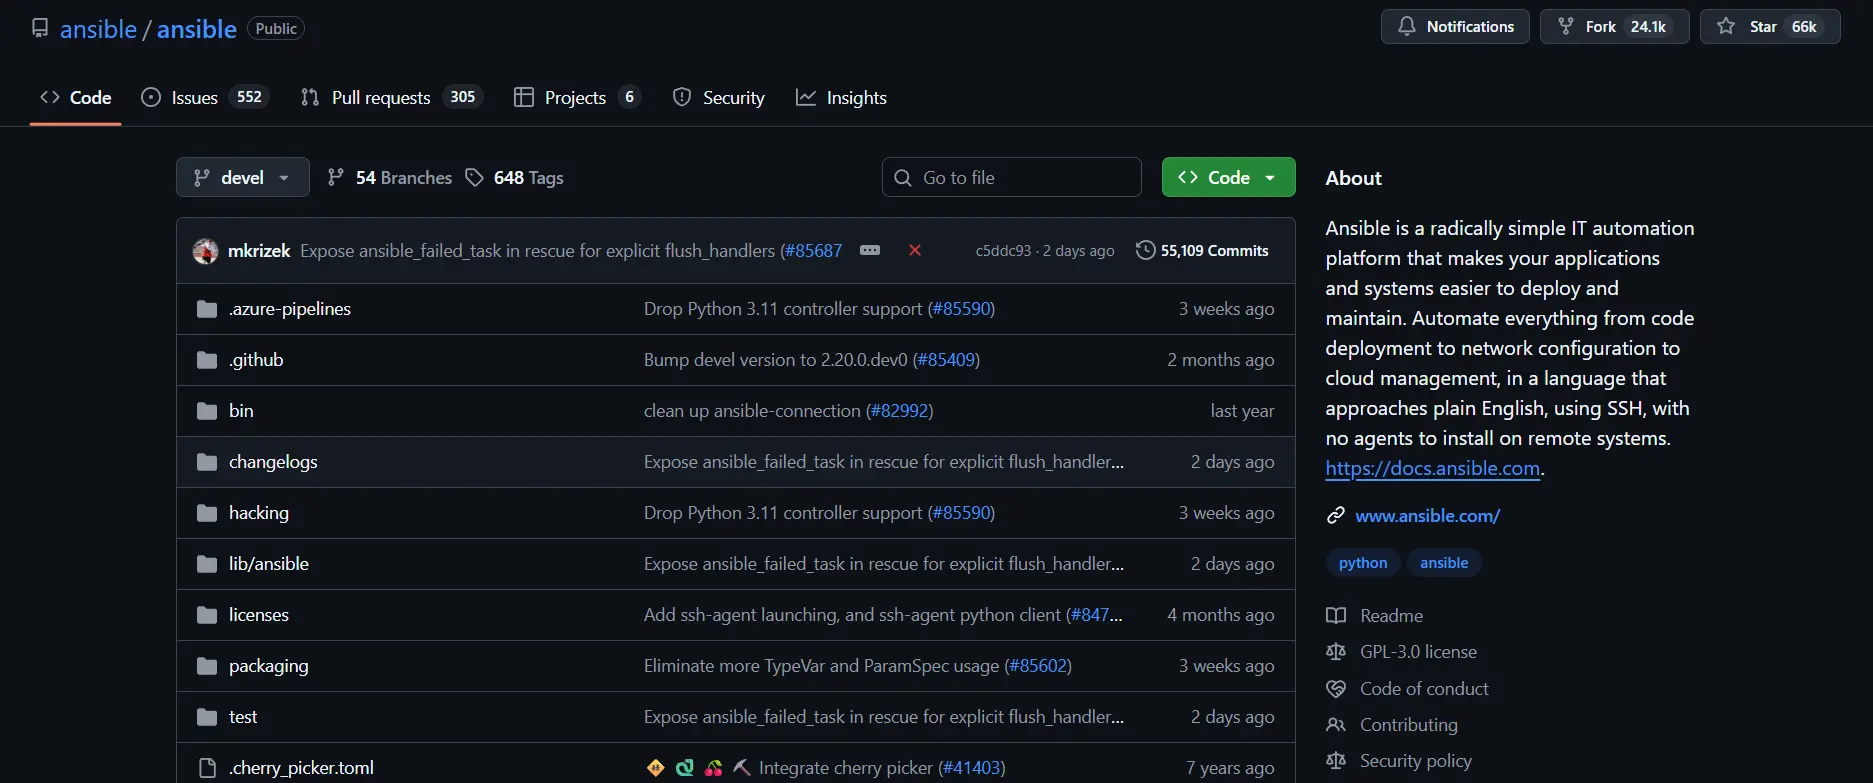Image resolution: width=1873 pixels, height=783 pixels.
Task: Click the Star icon
Action: 1726,26
